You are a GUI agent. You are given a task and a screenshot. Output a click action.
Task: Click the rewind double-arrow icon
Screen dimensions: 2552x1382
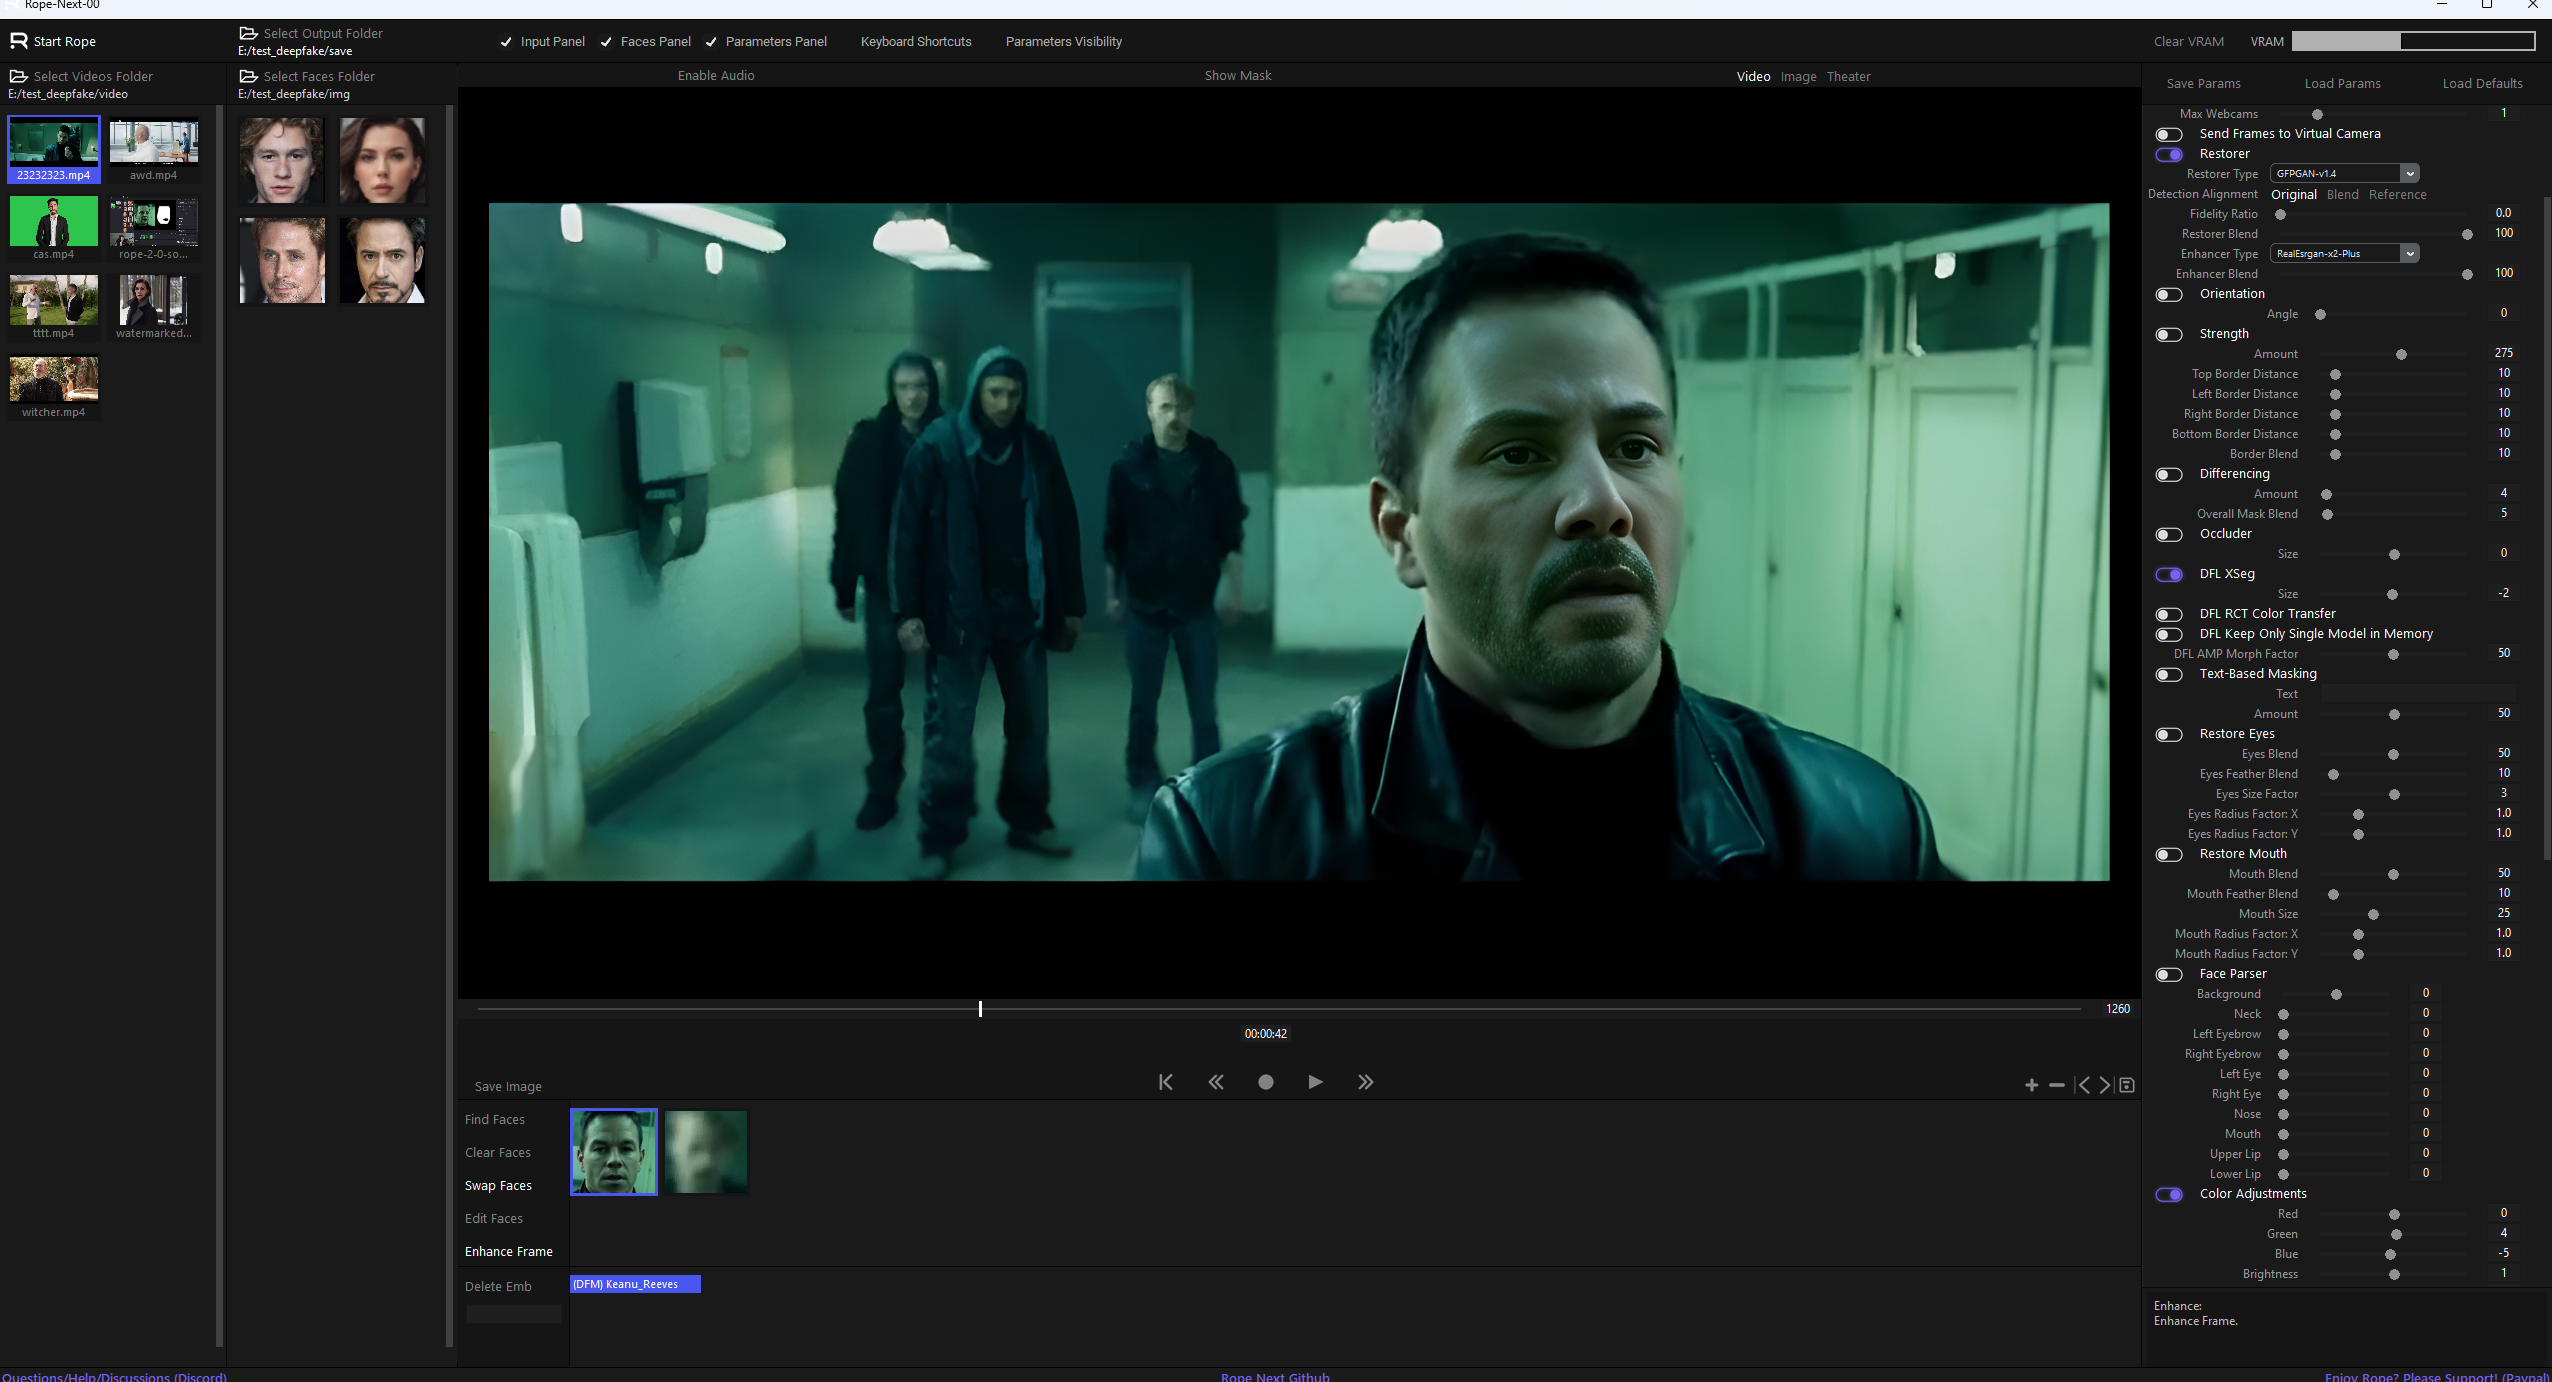coord(1215,1082)
